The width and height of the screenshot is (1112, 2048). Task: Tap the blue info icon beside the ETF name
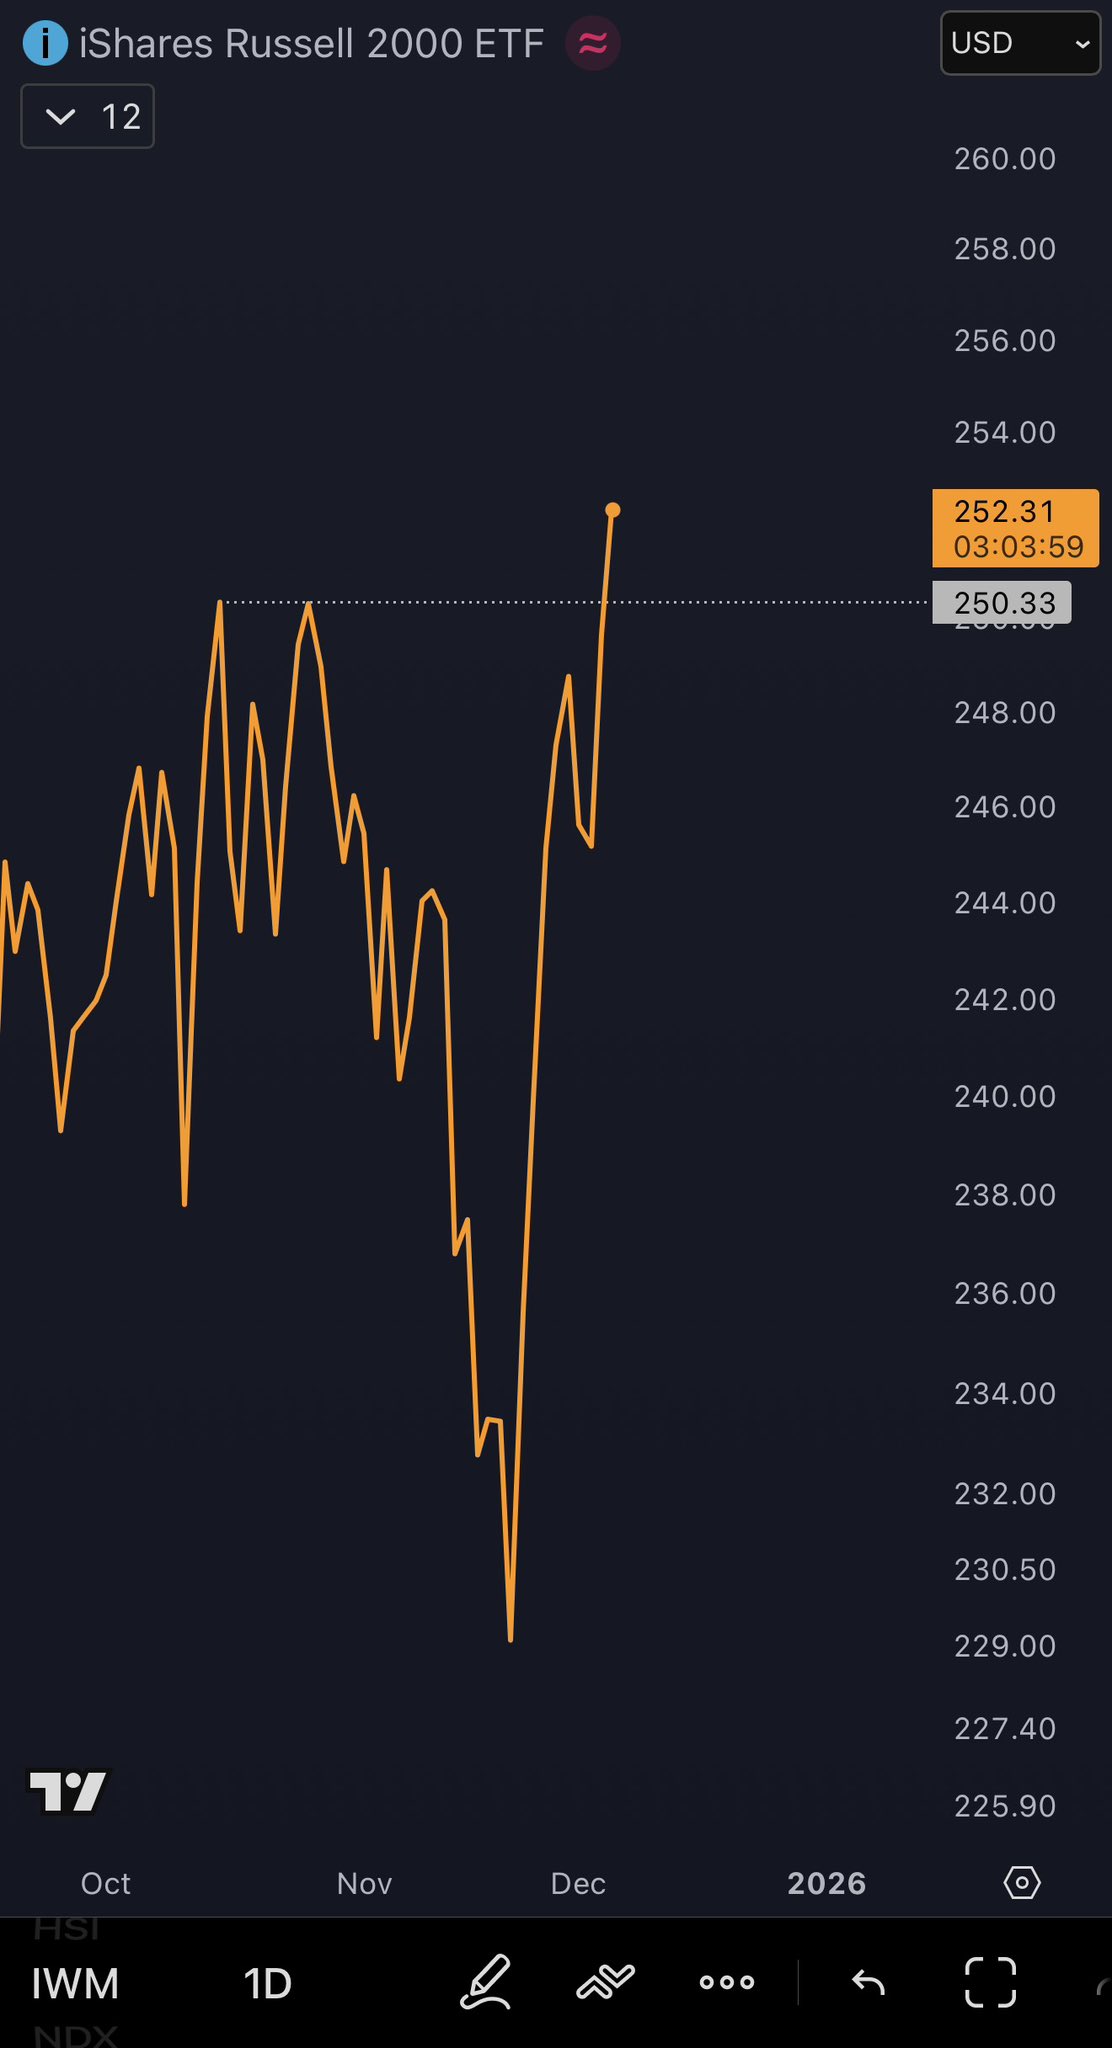pyautogui.click(x=45, y=44)
